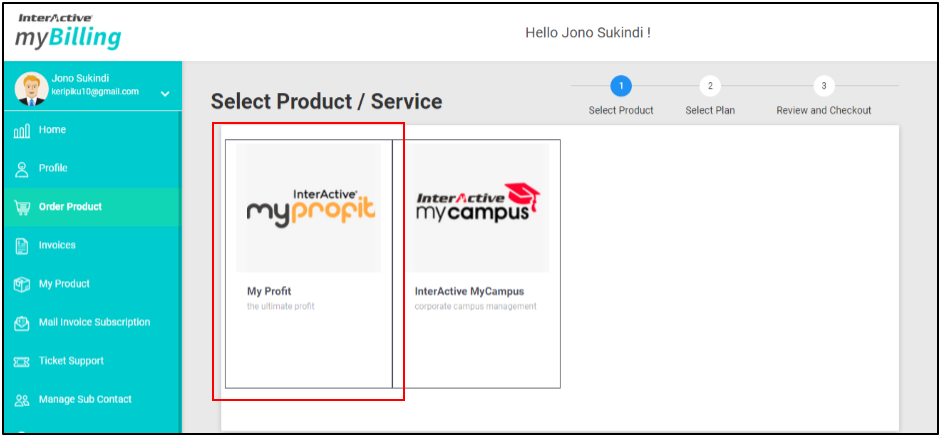Click the InterActive myBilling logo
This screenshot has height=437, width=940.
[x=68, y=32]
